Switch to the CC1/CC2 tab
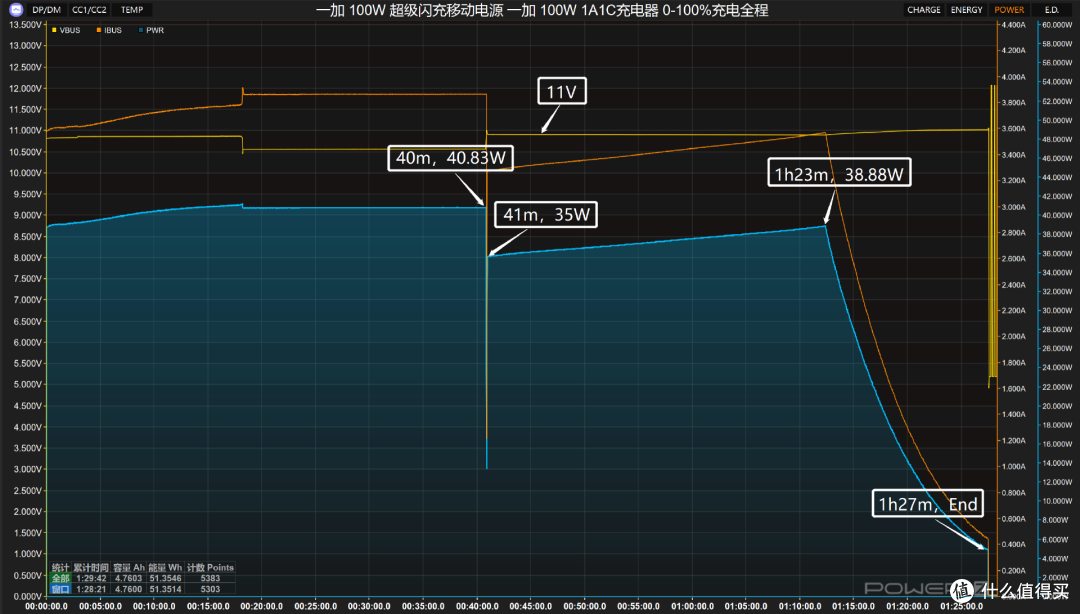 coord(90,10)
